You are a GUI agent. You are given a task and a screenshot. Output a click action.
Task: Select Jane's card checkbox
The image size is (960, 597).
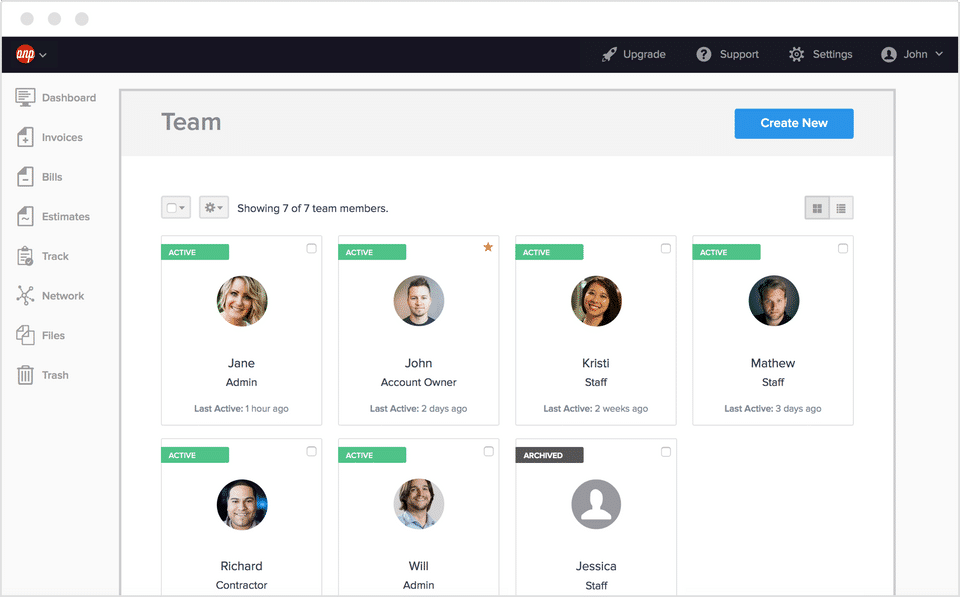pos(312,248)
